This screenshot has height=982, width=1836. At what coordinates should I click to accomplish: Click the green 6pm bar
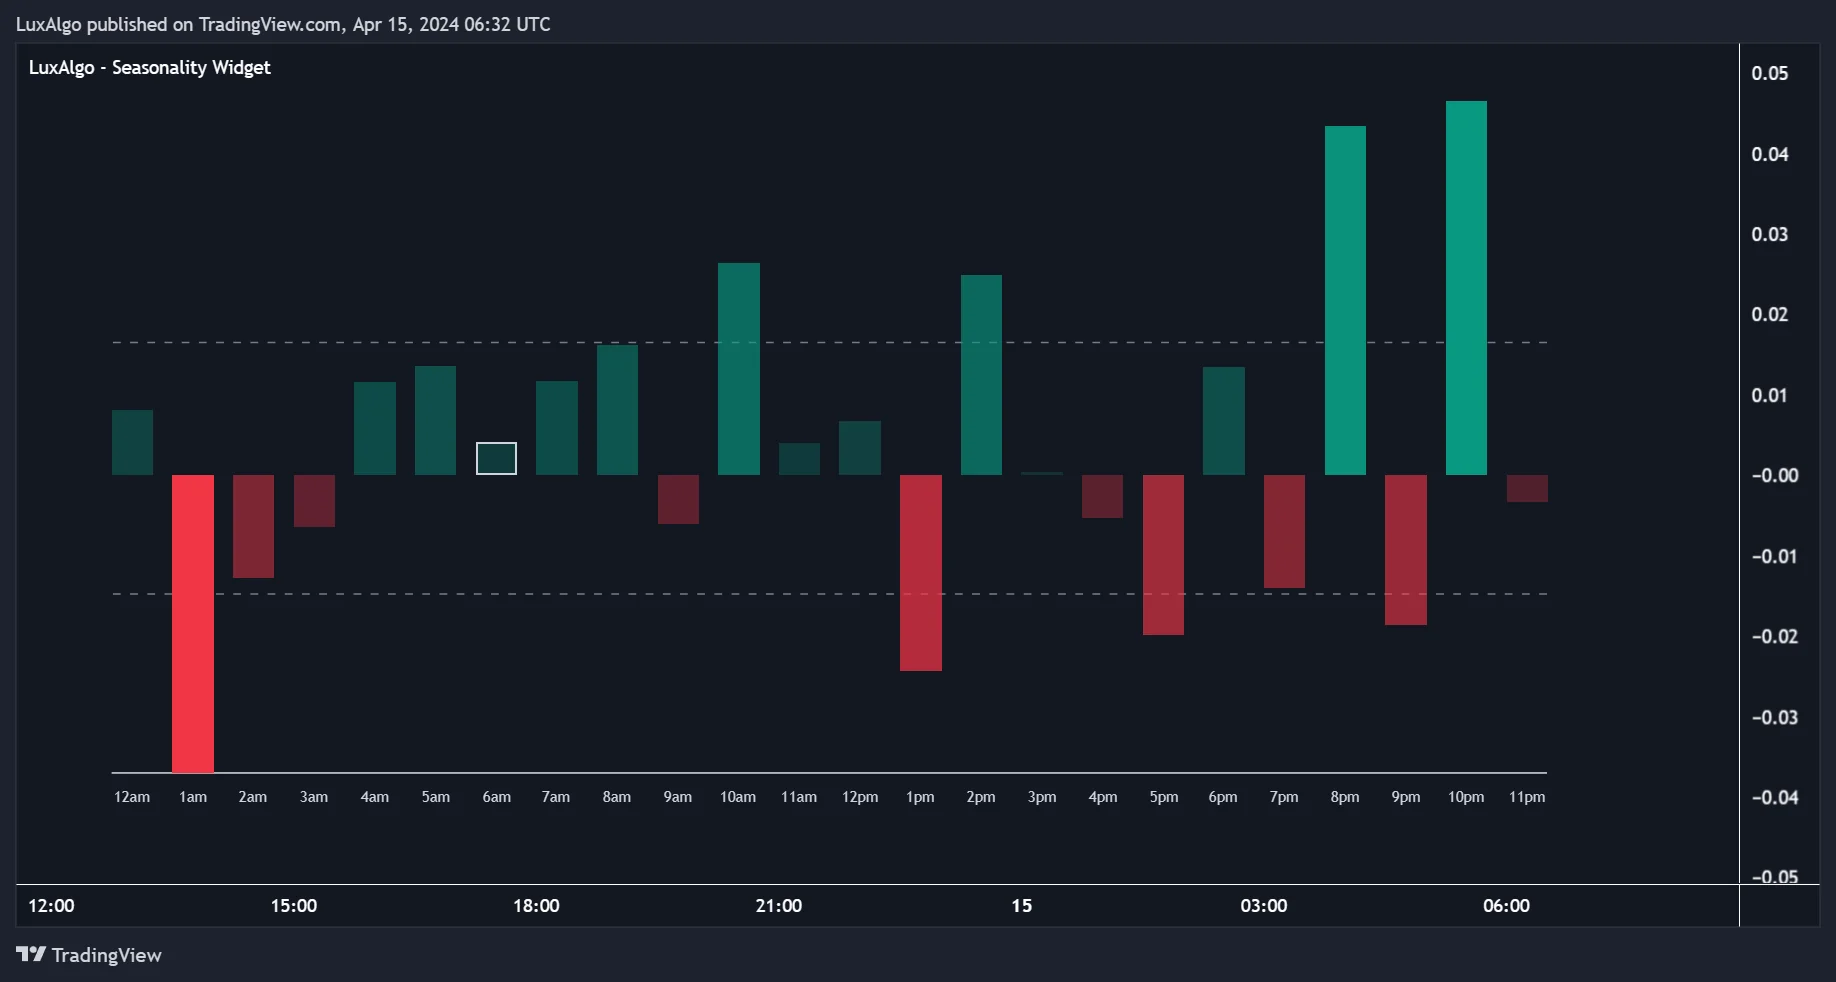point(1224,421)
